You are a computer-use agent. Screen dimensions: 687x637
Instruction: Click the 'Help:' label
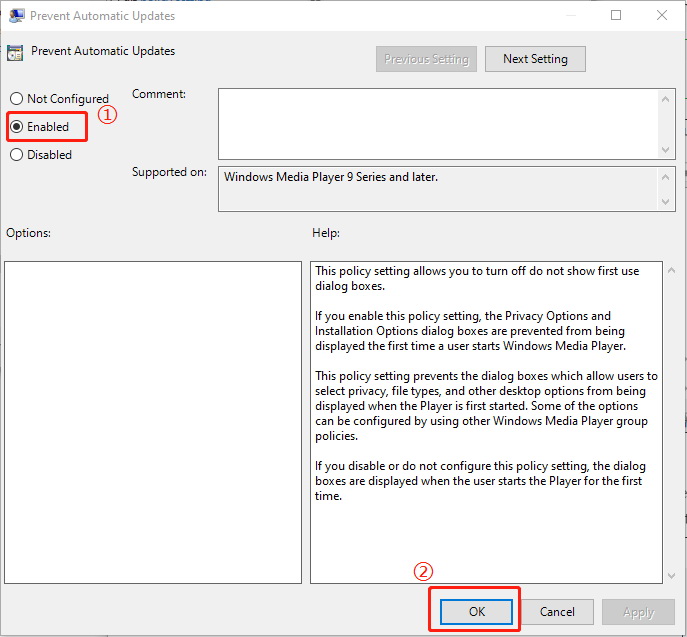326,233
